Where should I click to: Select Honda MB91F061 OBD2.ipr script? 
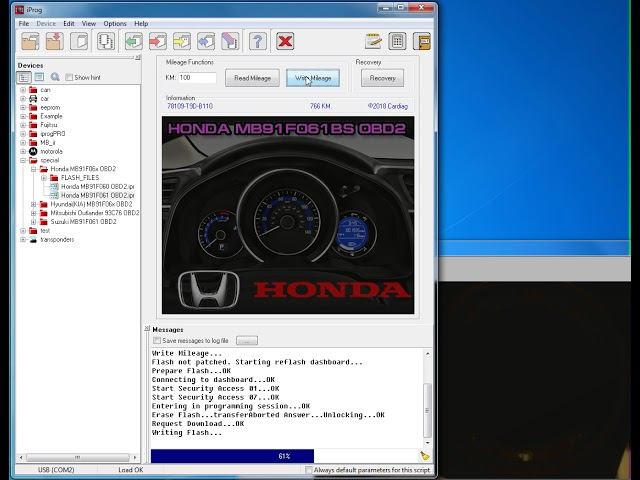point(98,196)
